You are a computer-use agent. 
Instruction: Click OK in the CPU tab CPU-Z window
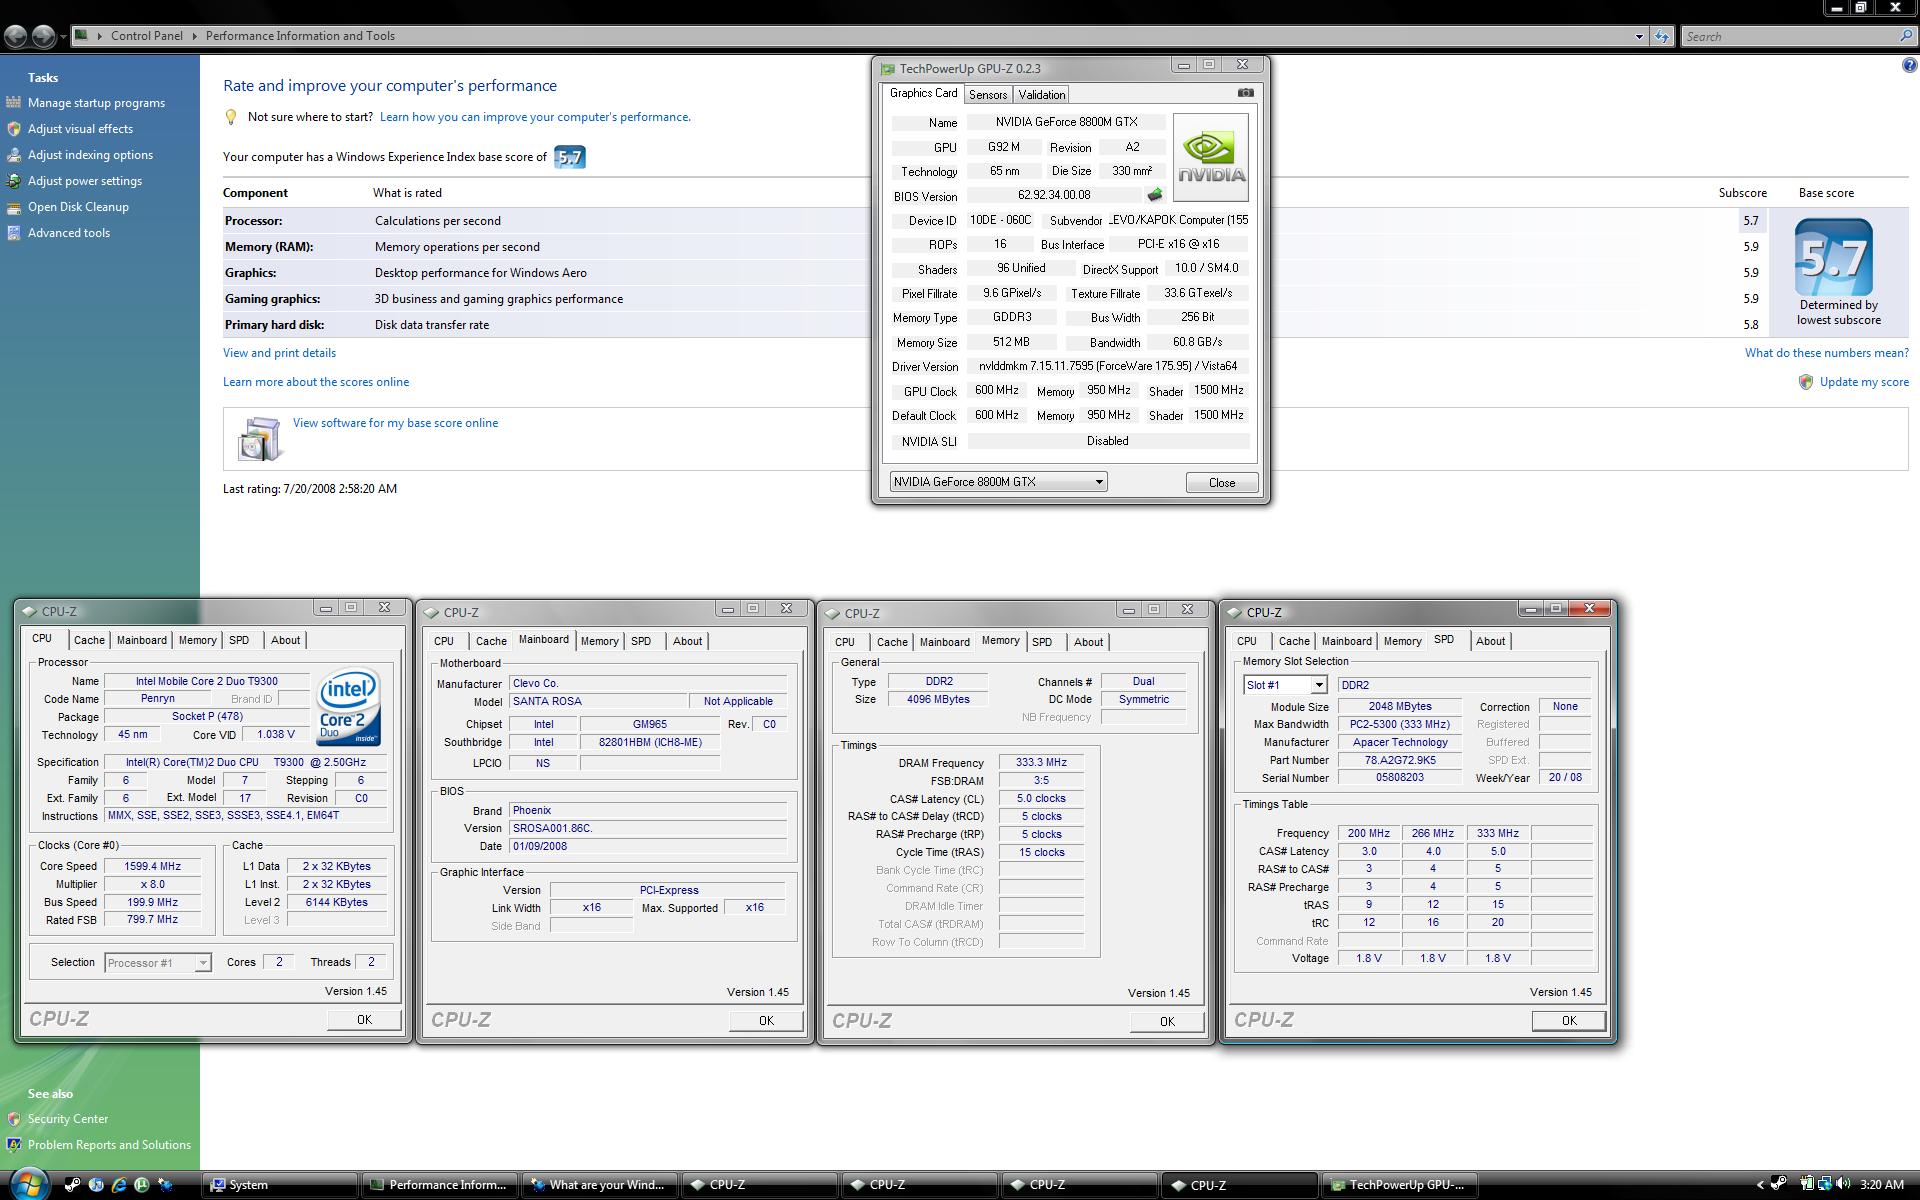coord(364,1019)
